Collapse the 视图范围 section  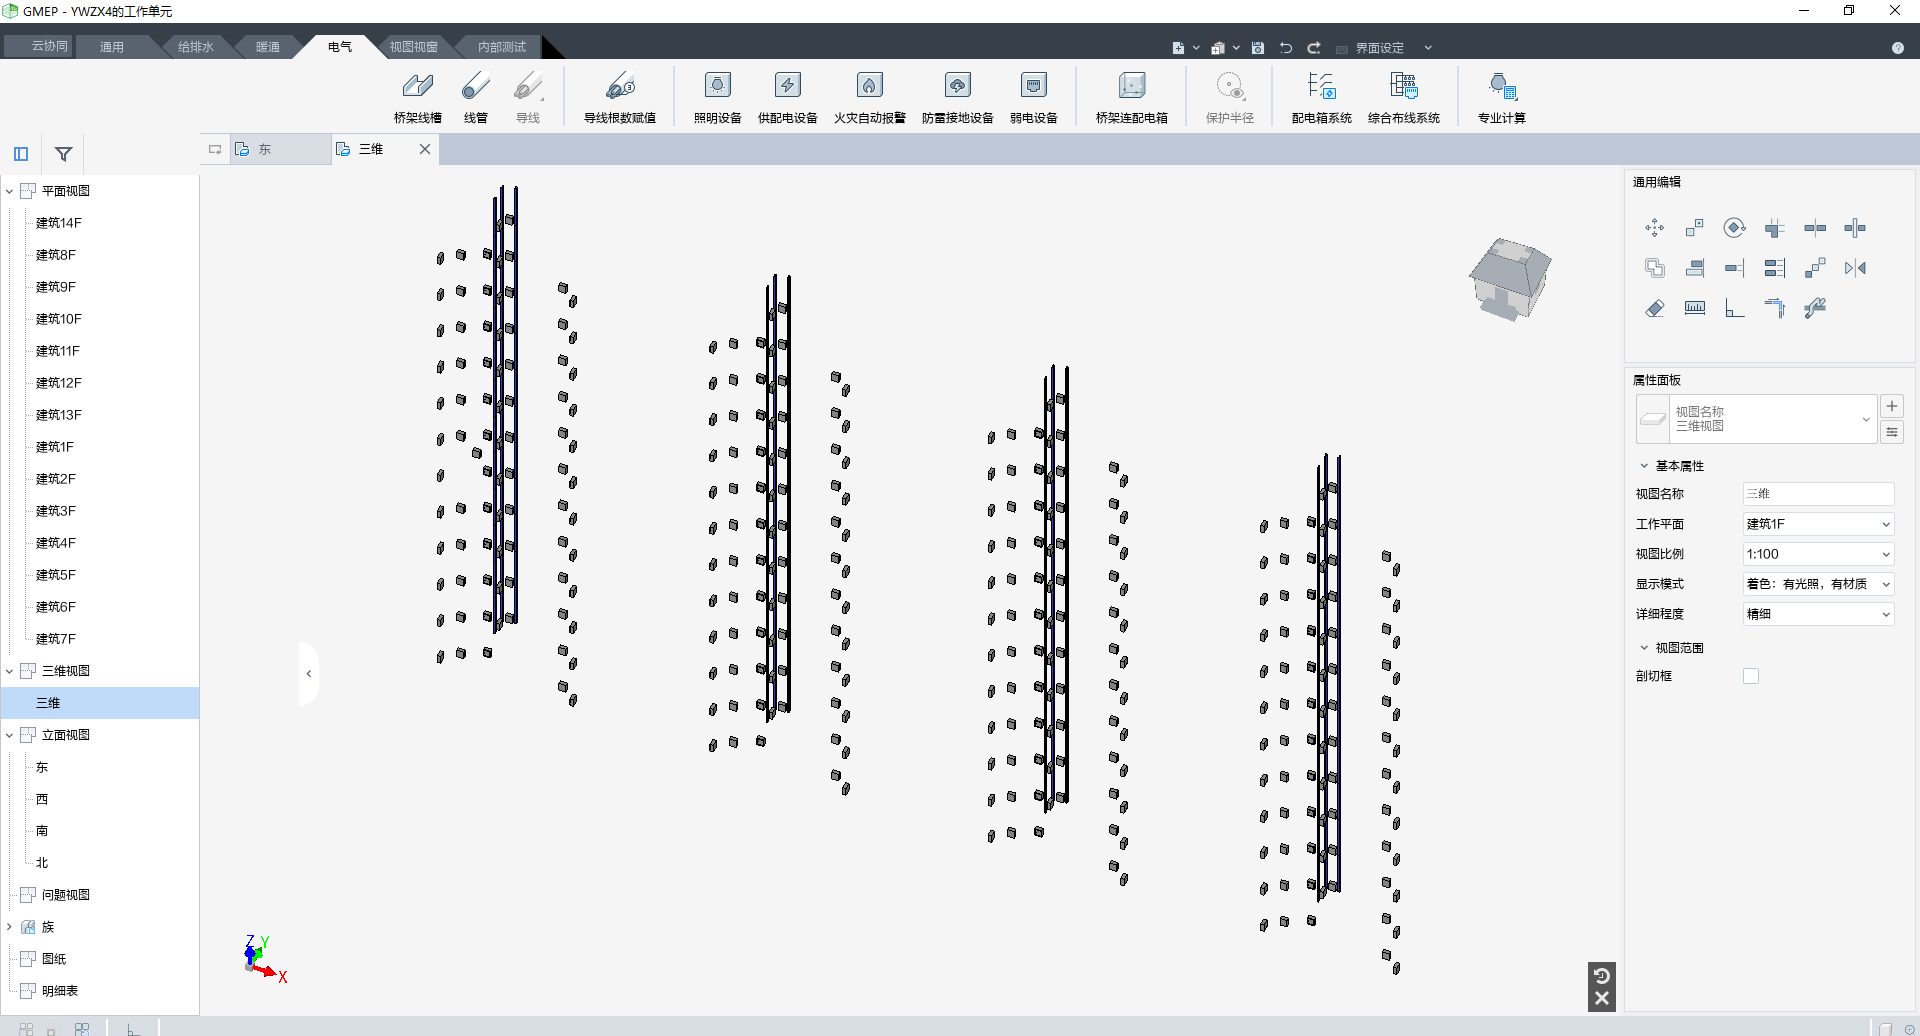[1643, 648]
